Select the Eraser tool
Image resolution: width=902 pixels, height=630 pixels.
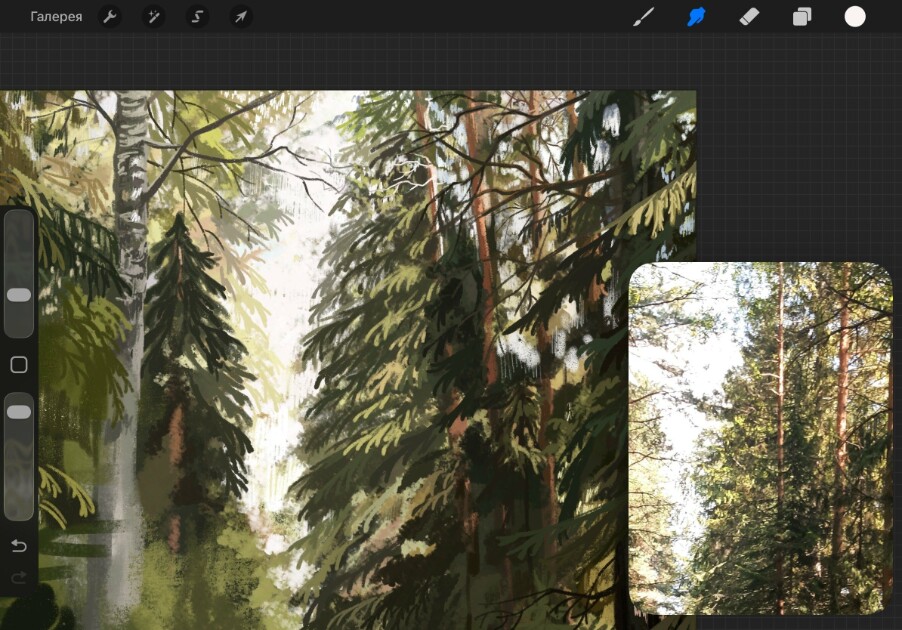pyautogui.click(x=749, y=17)
